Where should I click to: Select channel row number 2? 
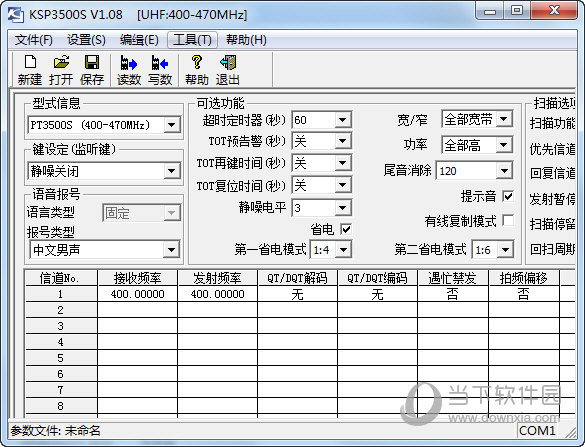tap(60, 310)
